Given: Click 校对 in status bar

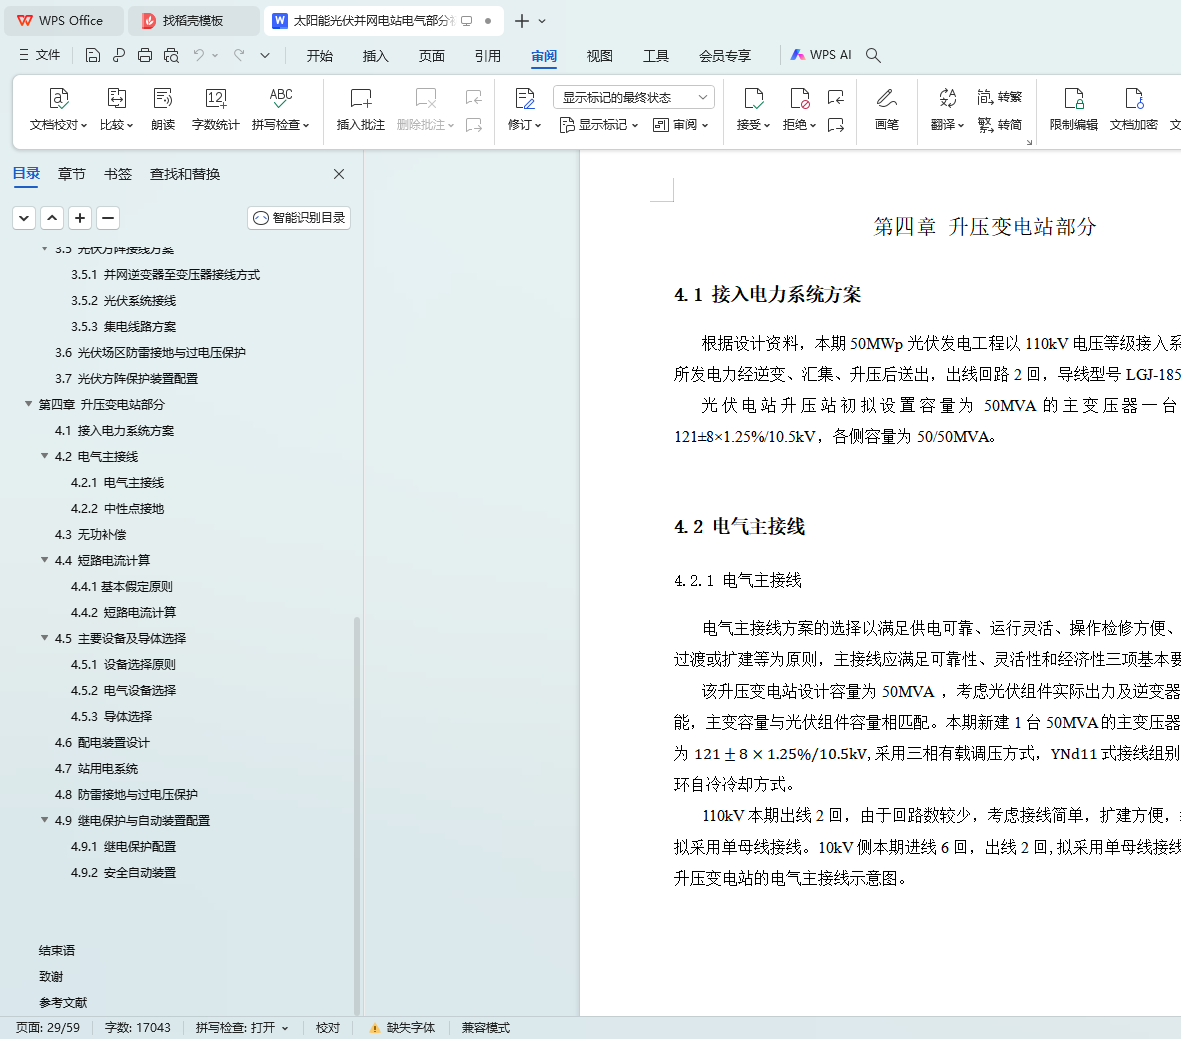Looking at the screenshot, I should click(328, 1028).
